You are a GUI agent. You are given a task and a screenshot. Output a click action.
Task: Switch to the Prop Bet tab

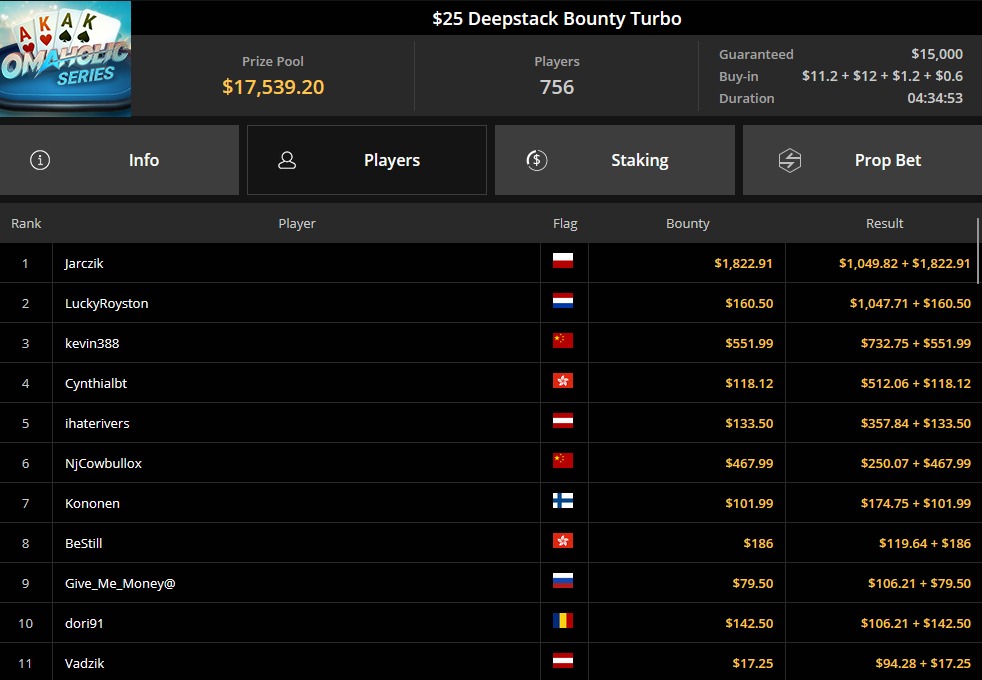coord(862,160)
